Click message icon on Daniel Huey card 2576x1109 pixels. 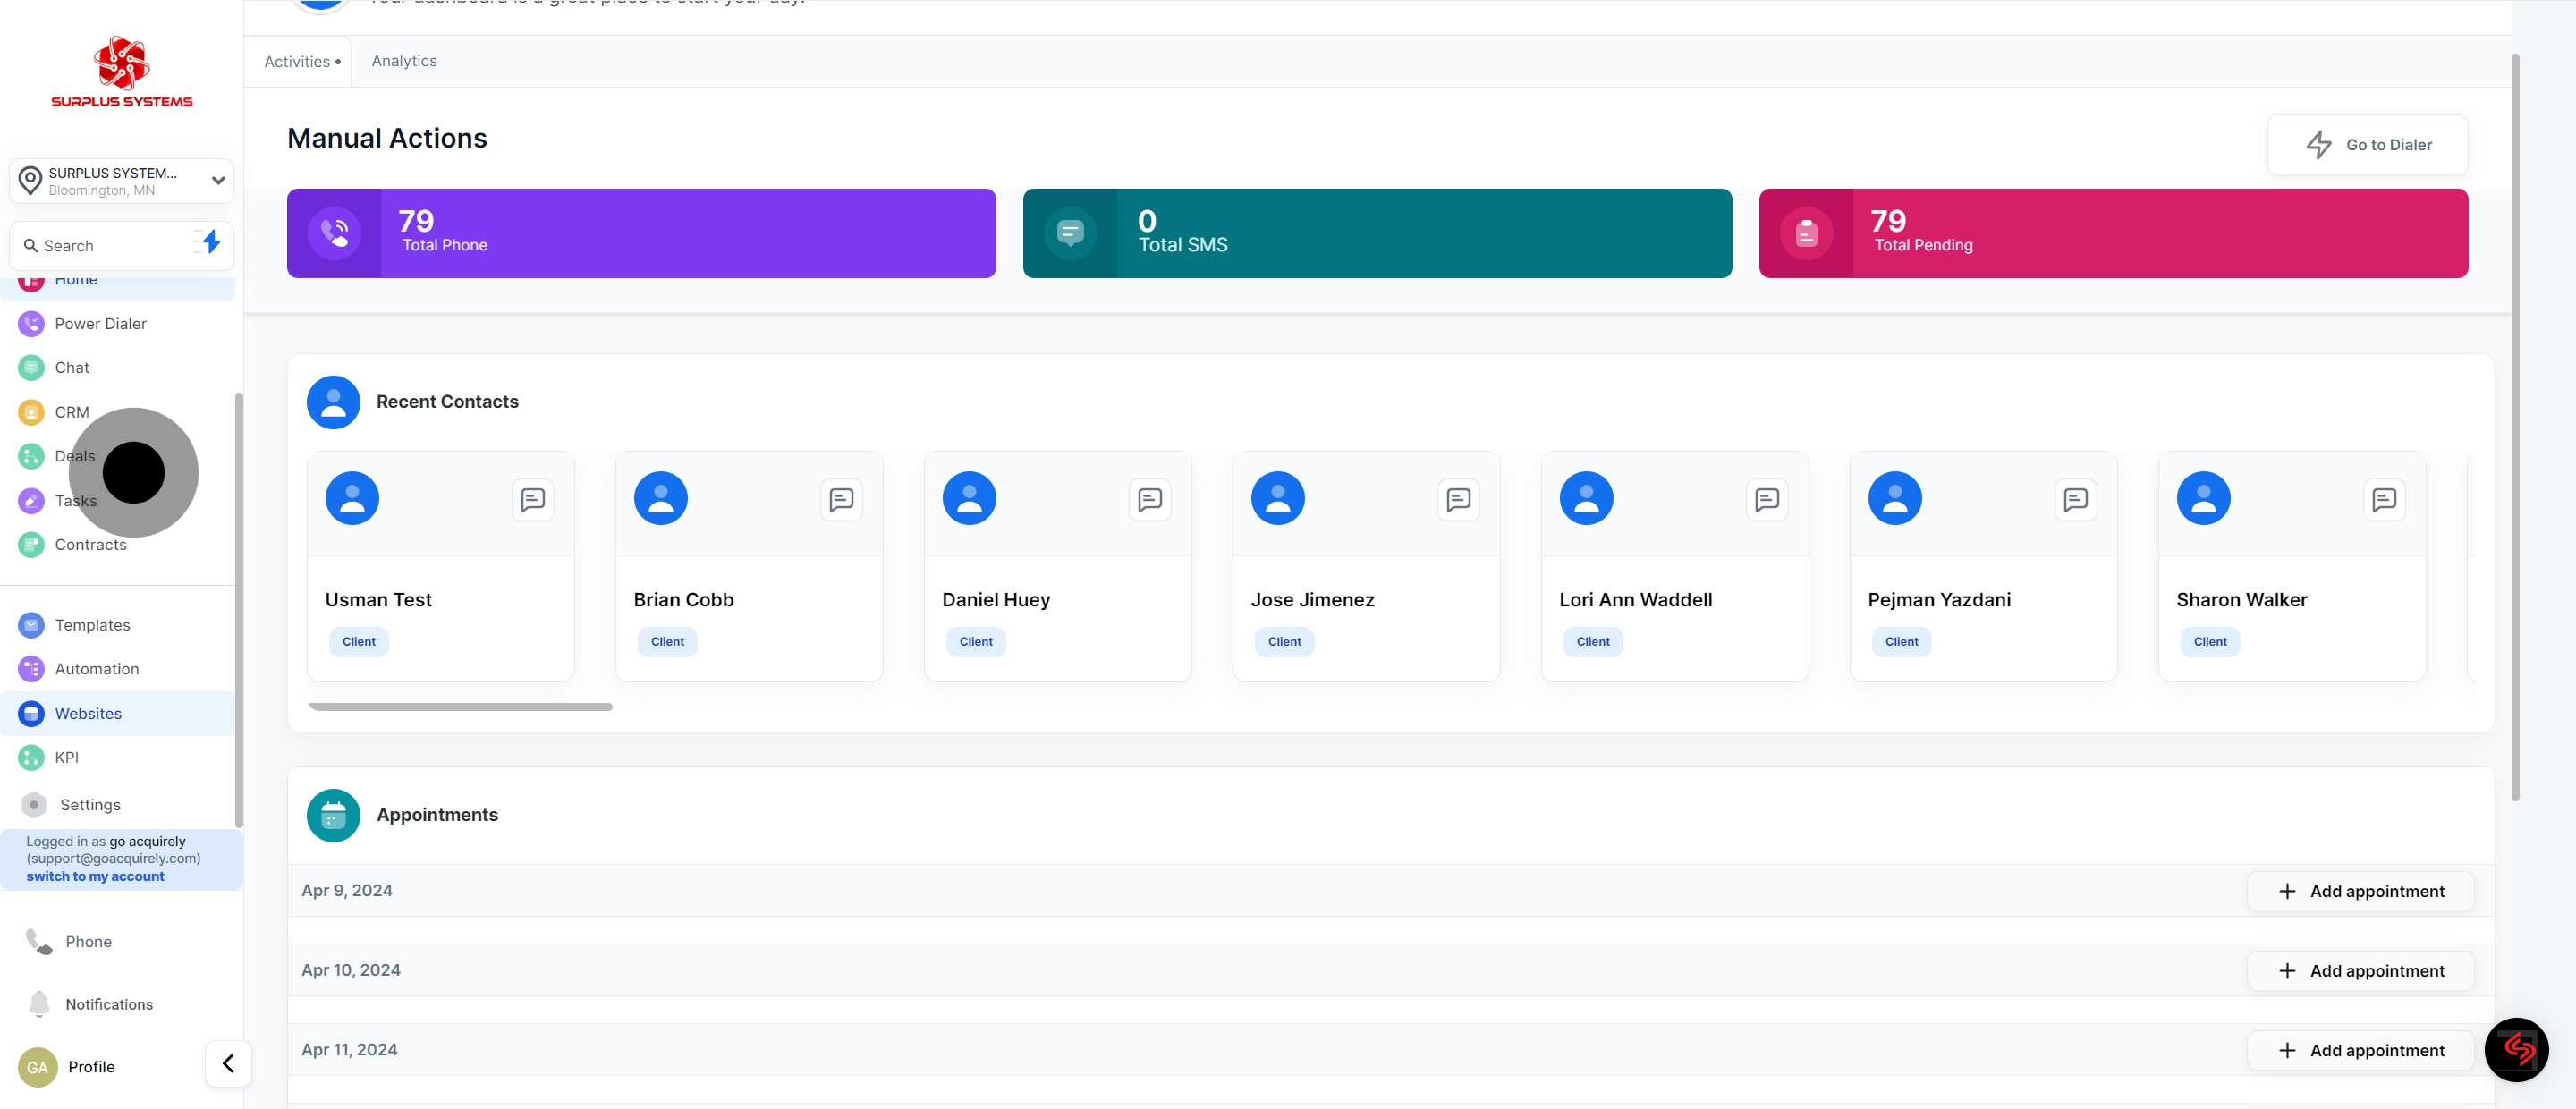coord(1150,499)
